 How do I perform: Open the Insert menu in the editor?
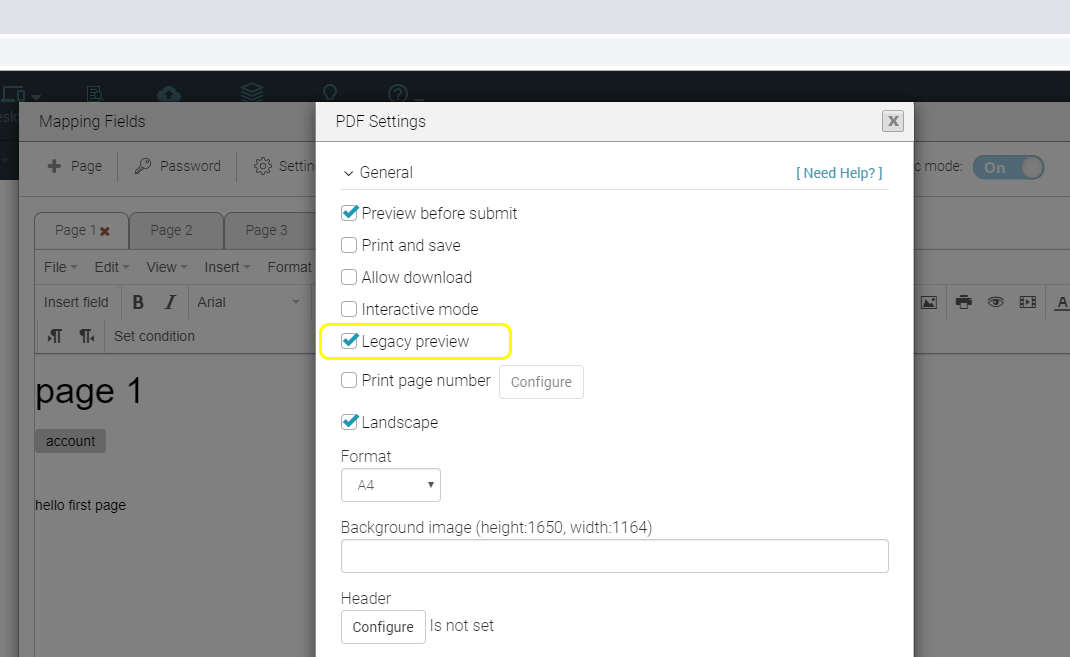tap(224, 267)
